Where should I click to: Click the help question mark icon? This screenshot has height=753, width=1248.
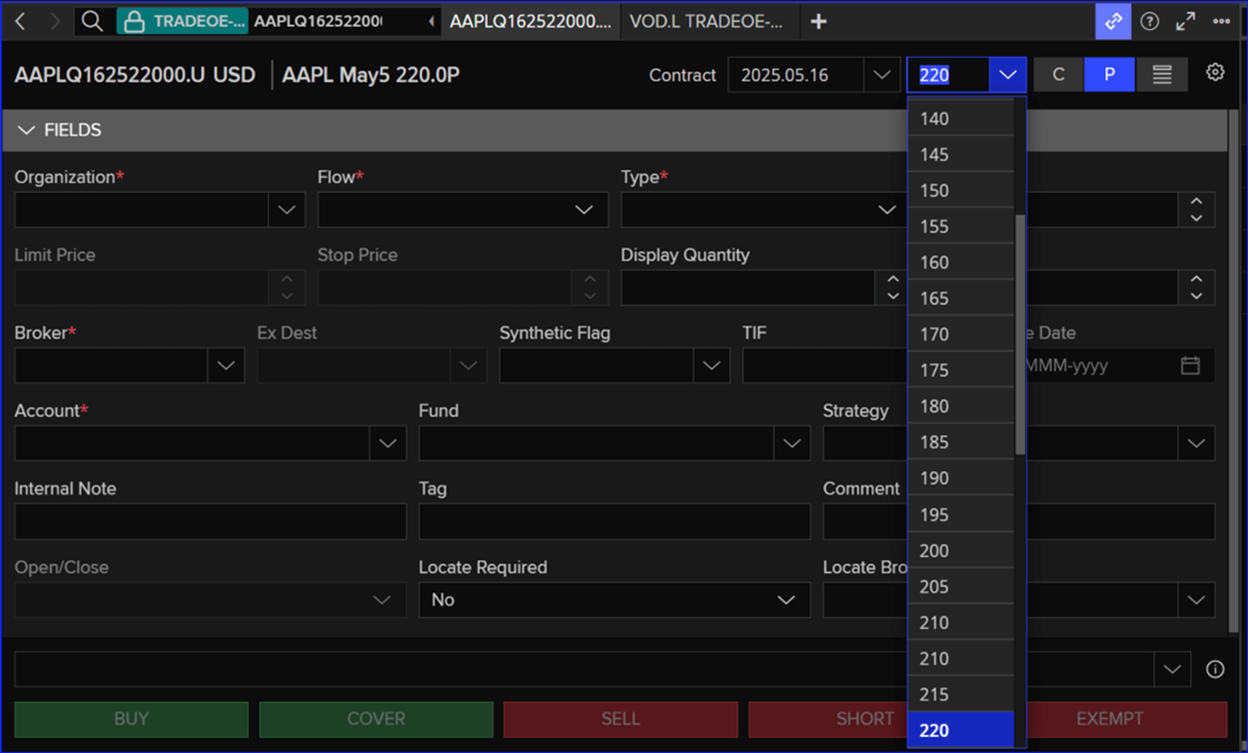tap(1149, 20)
